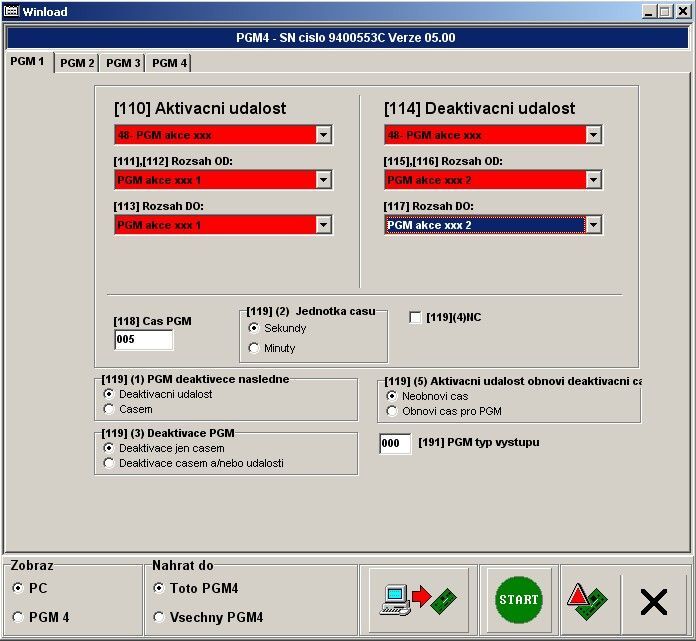Open the [110] Aktivacni udalost dropdown
696x641 pixels.
[323, 135]
